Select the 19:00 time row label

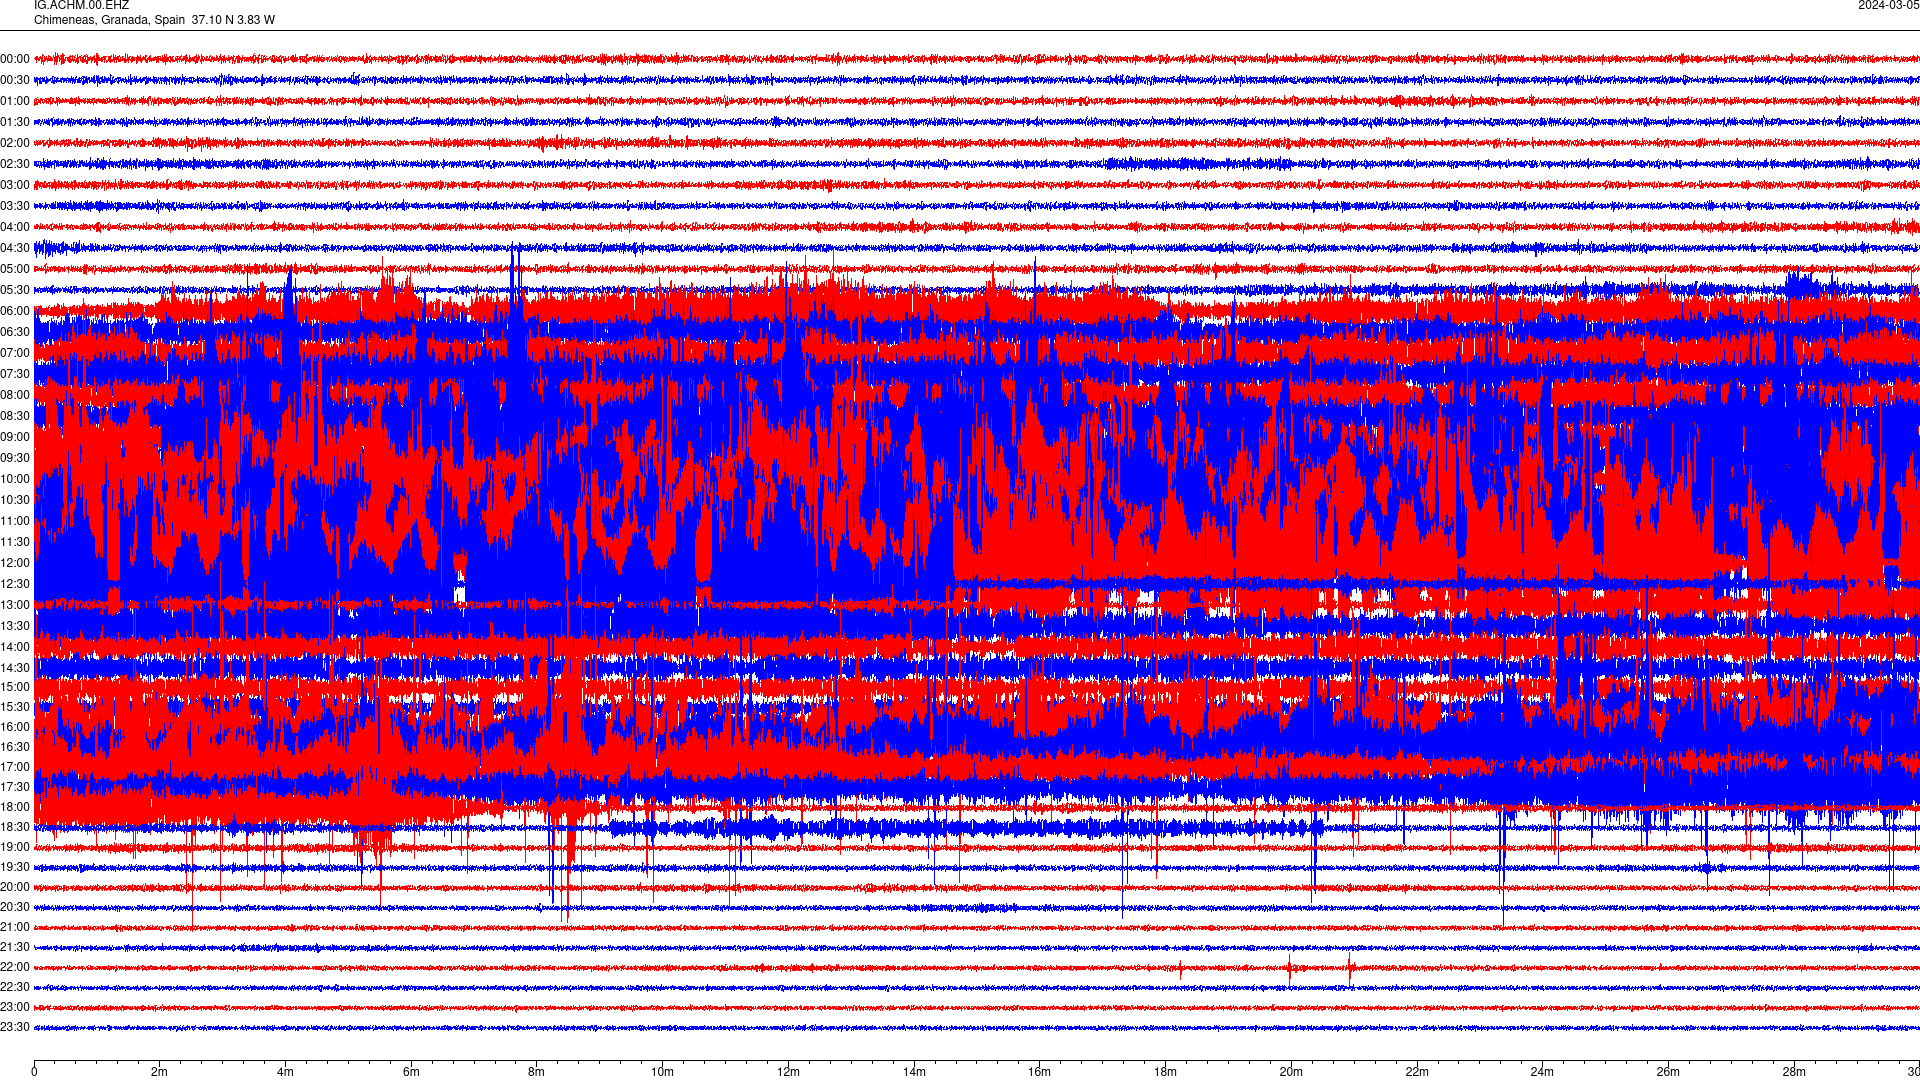click(15, 847)
